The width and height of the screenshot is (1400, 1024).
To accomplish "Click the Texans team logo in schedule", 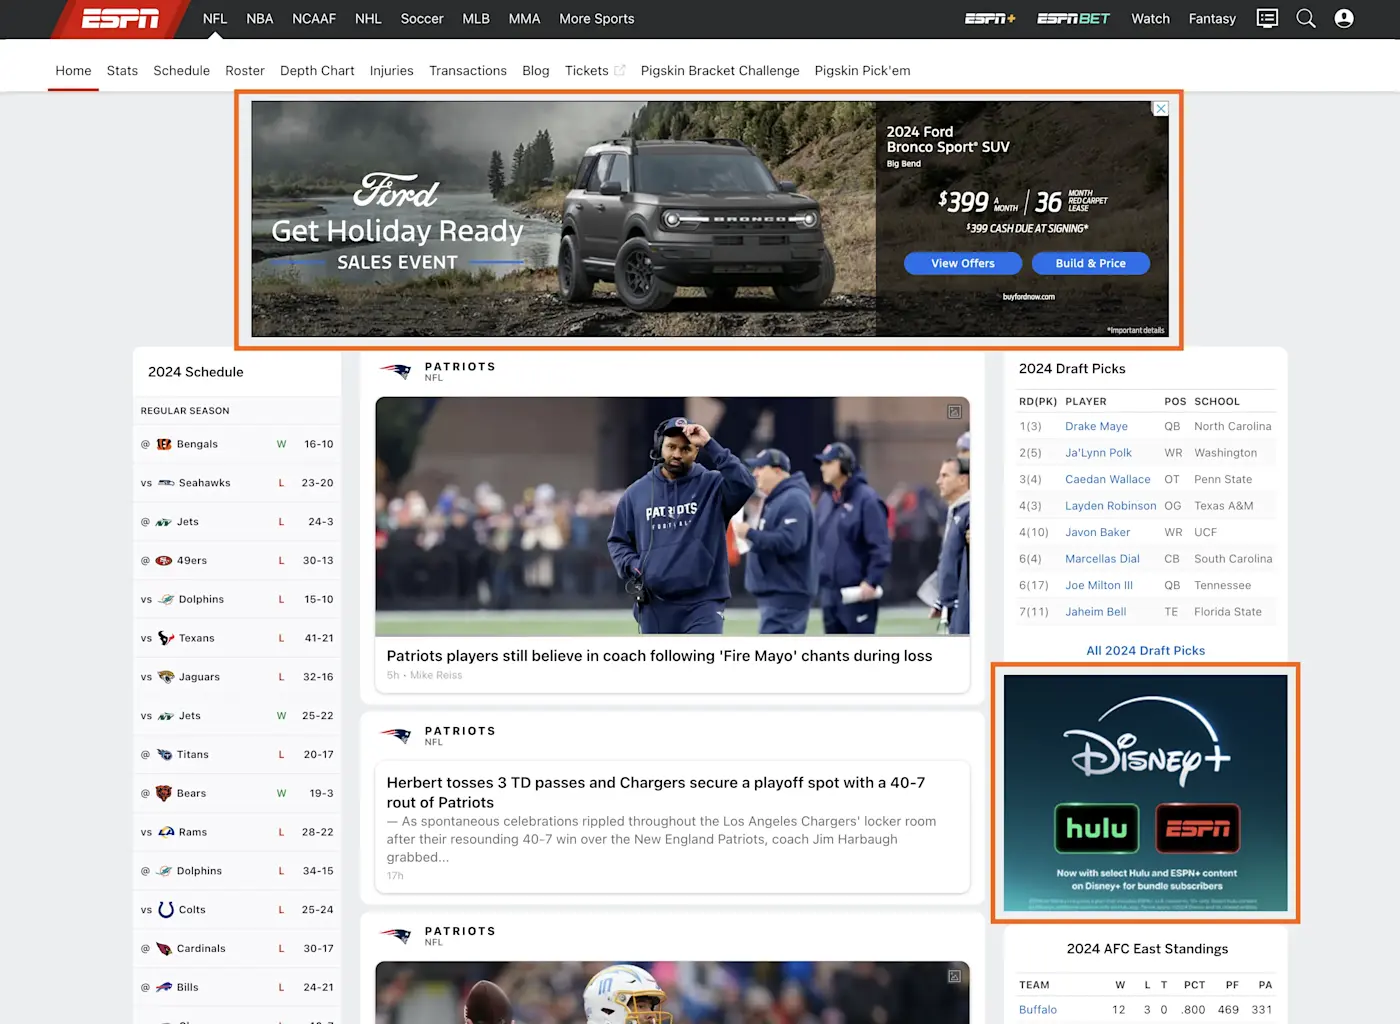I will click(166, 638).
